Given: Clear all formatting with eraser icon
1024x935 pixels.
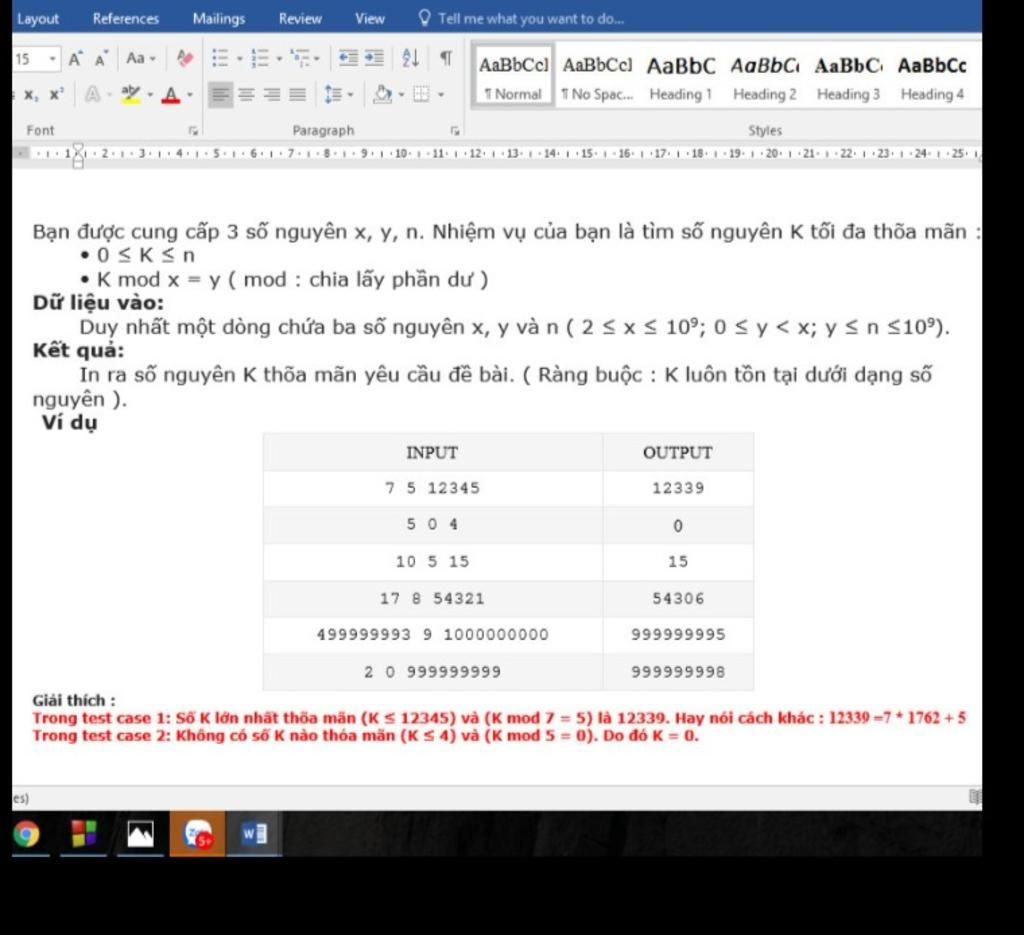Looking at the screenshot, I should pos(185,59).
